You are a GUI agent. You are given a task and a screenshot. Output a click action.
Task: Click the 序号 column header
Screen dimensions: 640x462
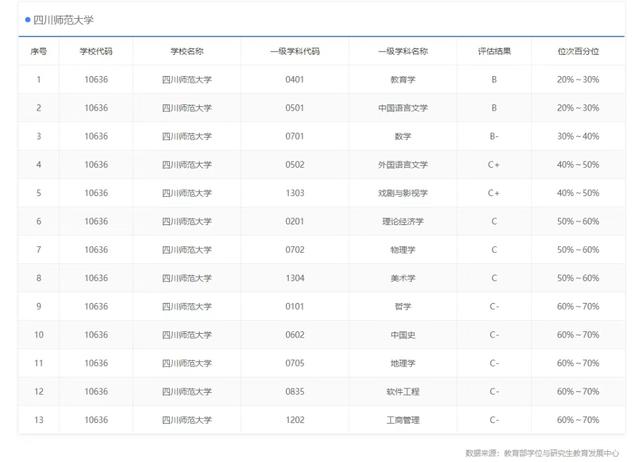pos(39,51)
